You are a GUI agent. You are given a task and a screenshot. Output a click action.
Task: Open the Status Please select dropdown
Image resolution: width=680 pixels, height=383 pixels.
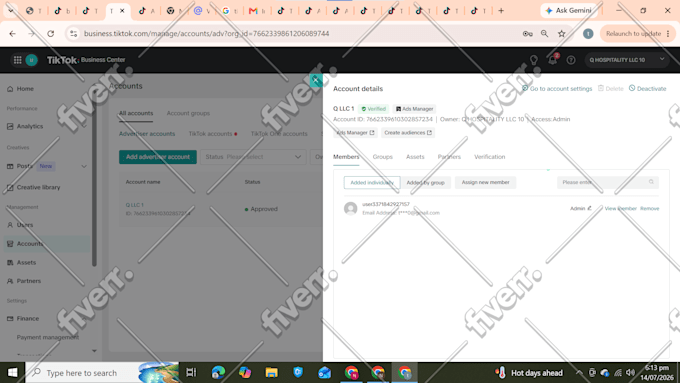(x=253, y=157)
